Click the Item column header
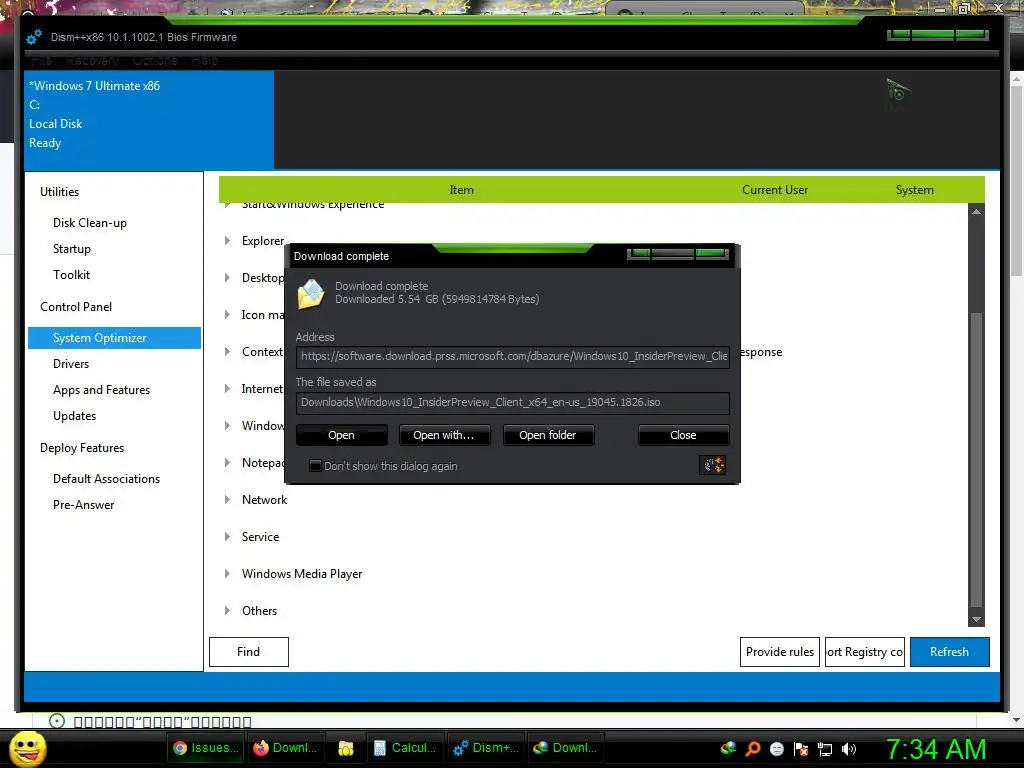 tap(461, 190)
